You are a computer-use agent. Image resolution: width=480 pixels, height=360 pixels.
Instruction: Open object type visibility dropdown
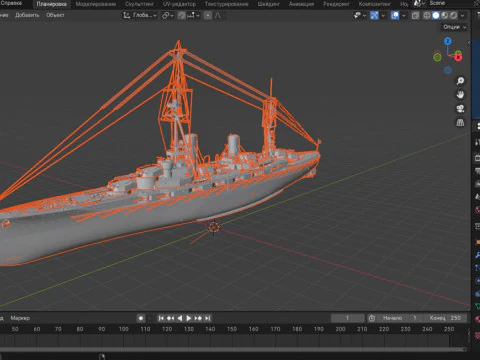(360, 15)
